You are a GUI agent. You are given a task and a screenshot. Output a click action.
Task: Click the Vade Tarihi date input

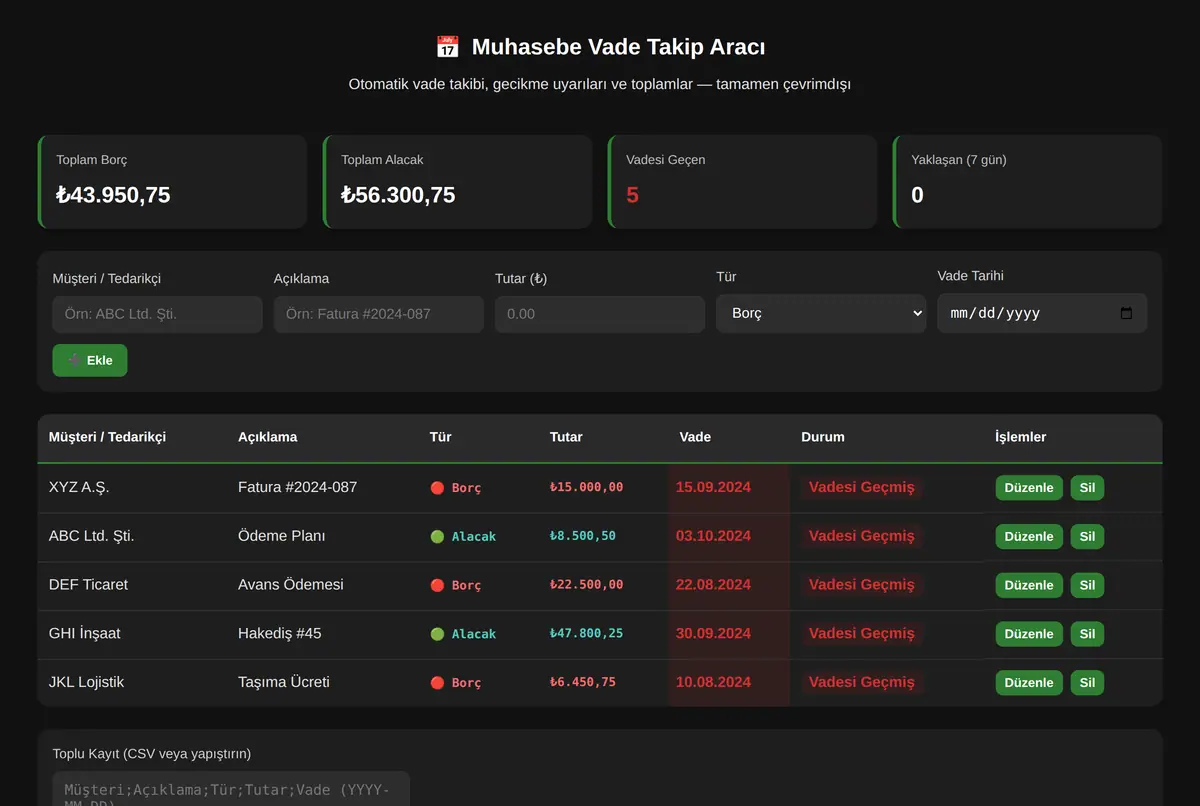click(x=1042, y=313)
